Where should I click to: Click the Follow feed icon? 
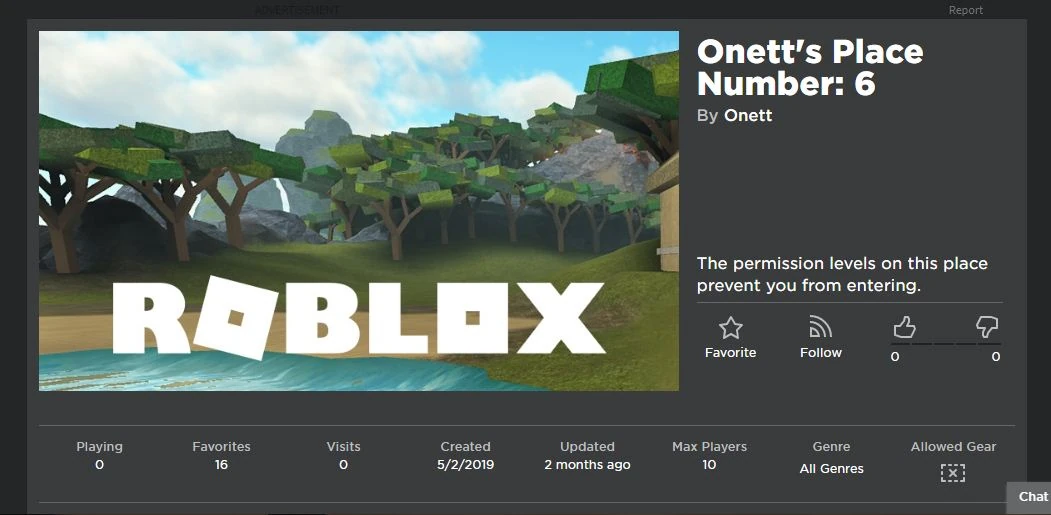point(820,327)
